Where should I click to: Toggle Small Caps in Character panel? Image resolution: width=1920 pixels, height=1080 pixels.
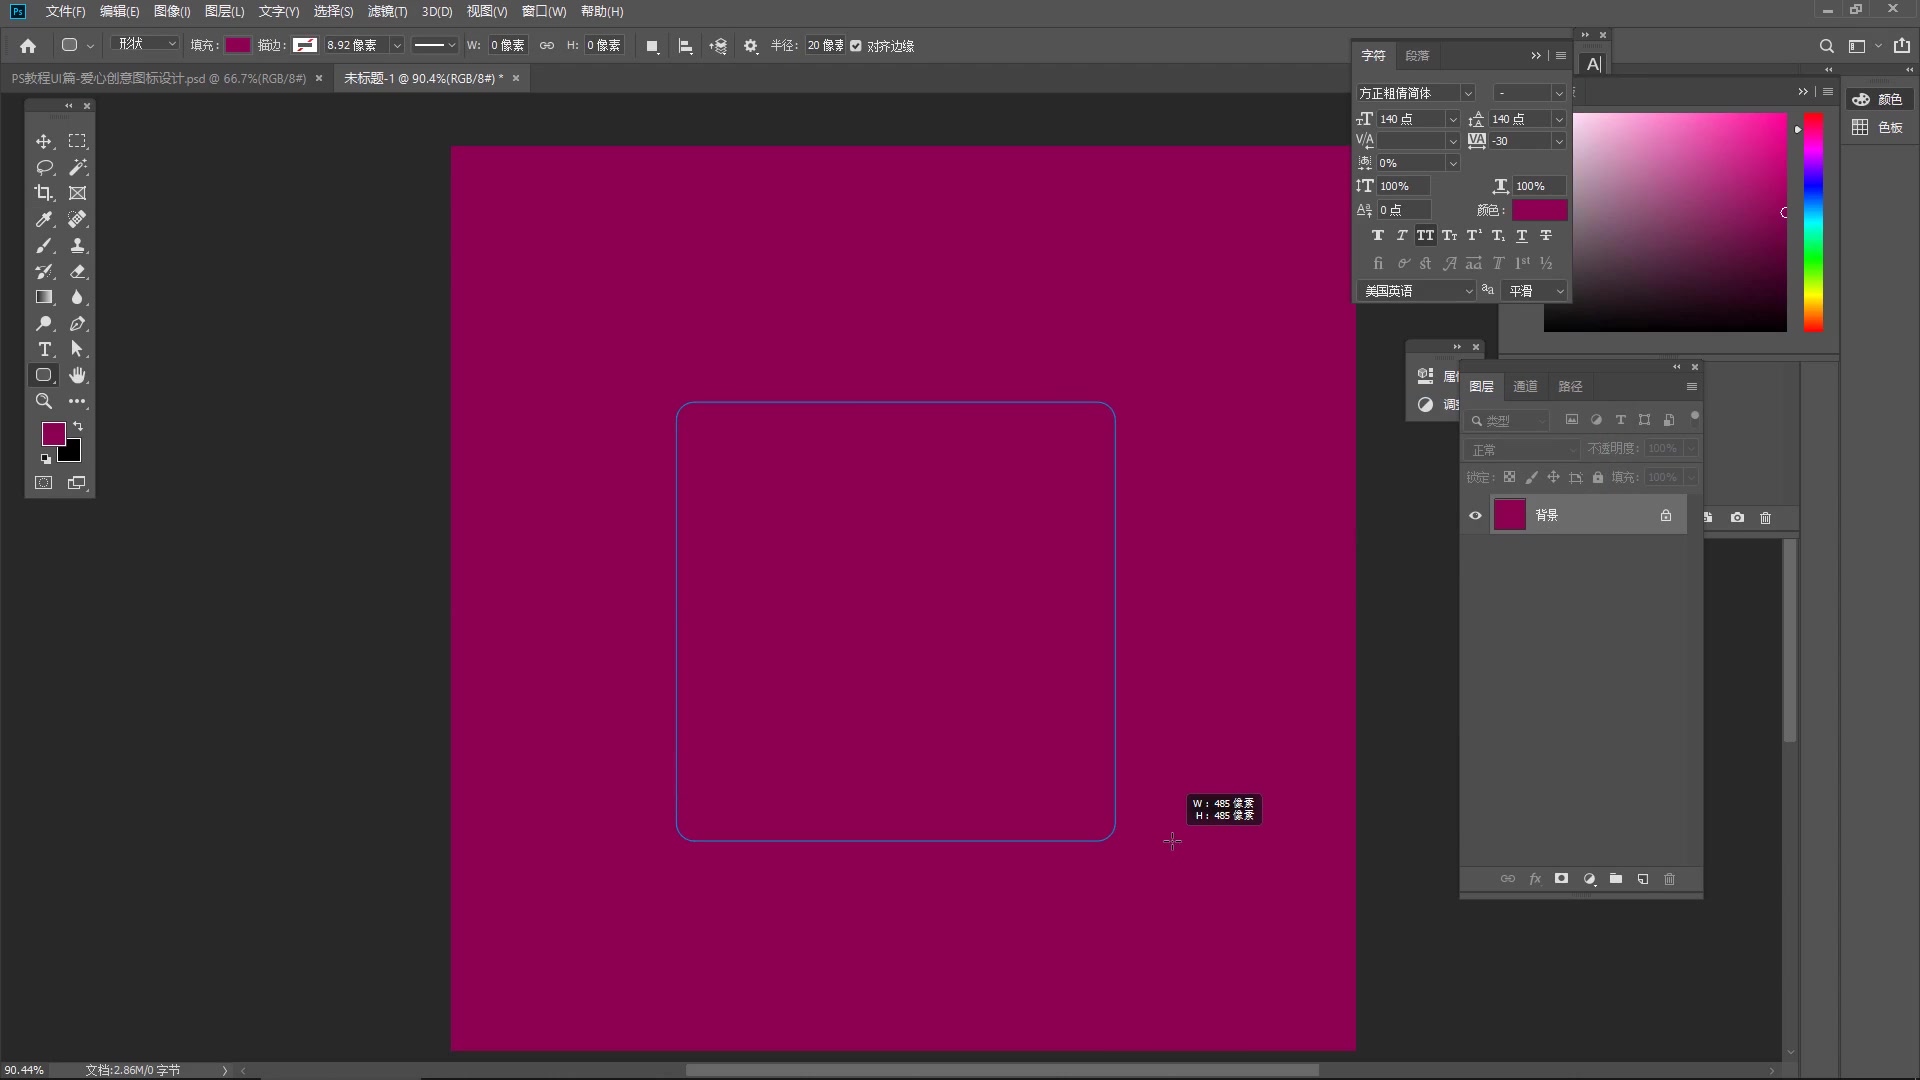pyautogui.click(x=1449, y=236)
